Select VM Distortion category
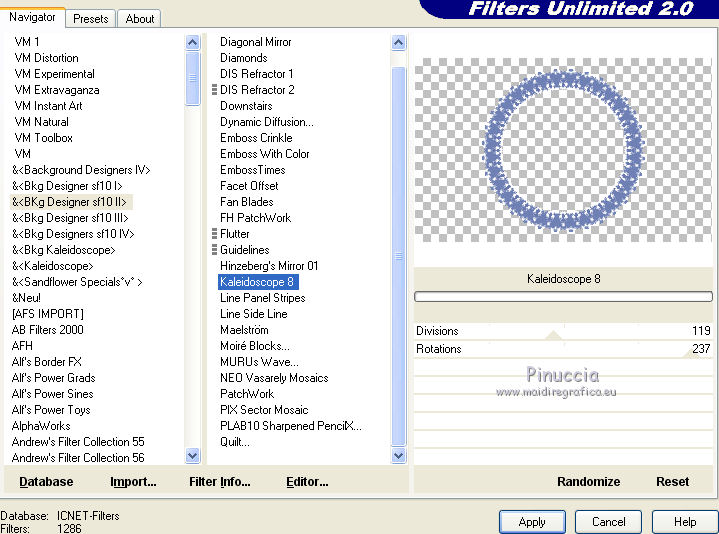The height and width of the screenshot is (534, 719). coord(46,58)
